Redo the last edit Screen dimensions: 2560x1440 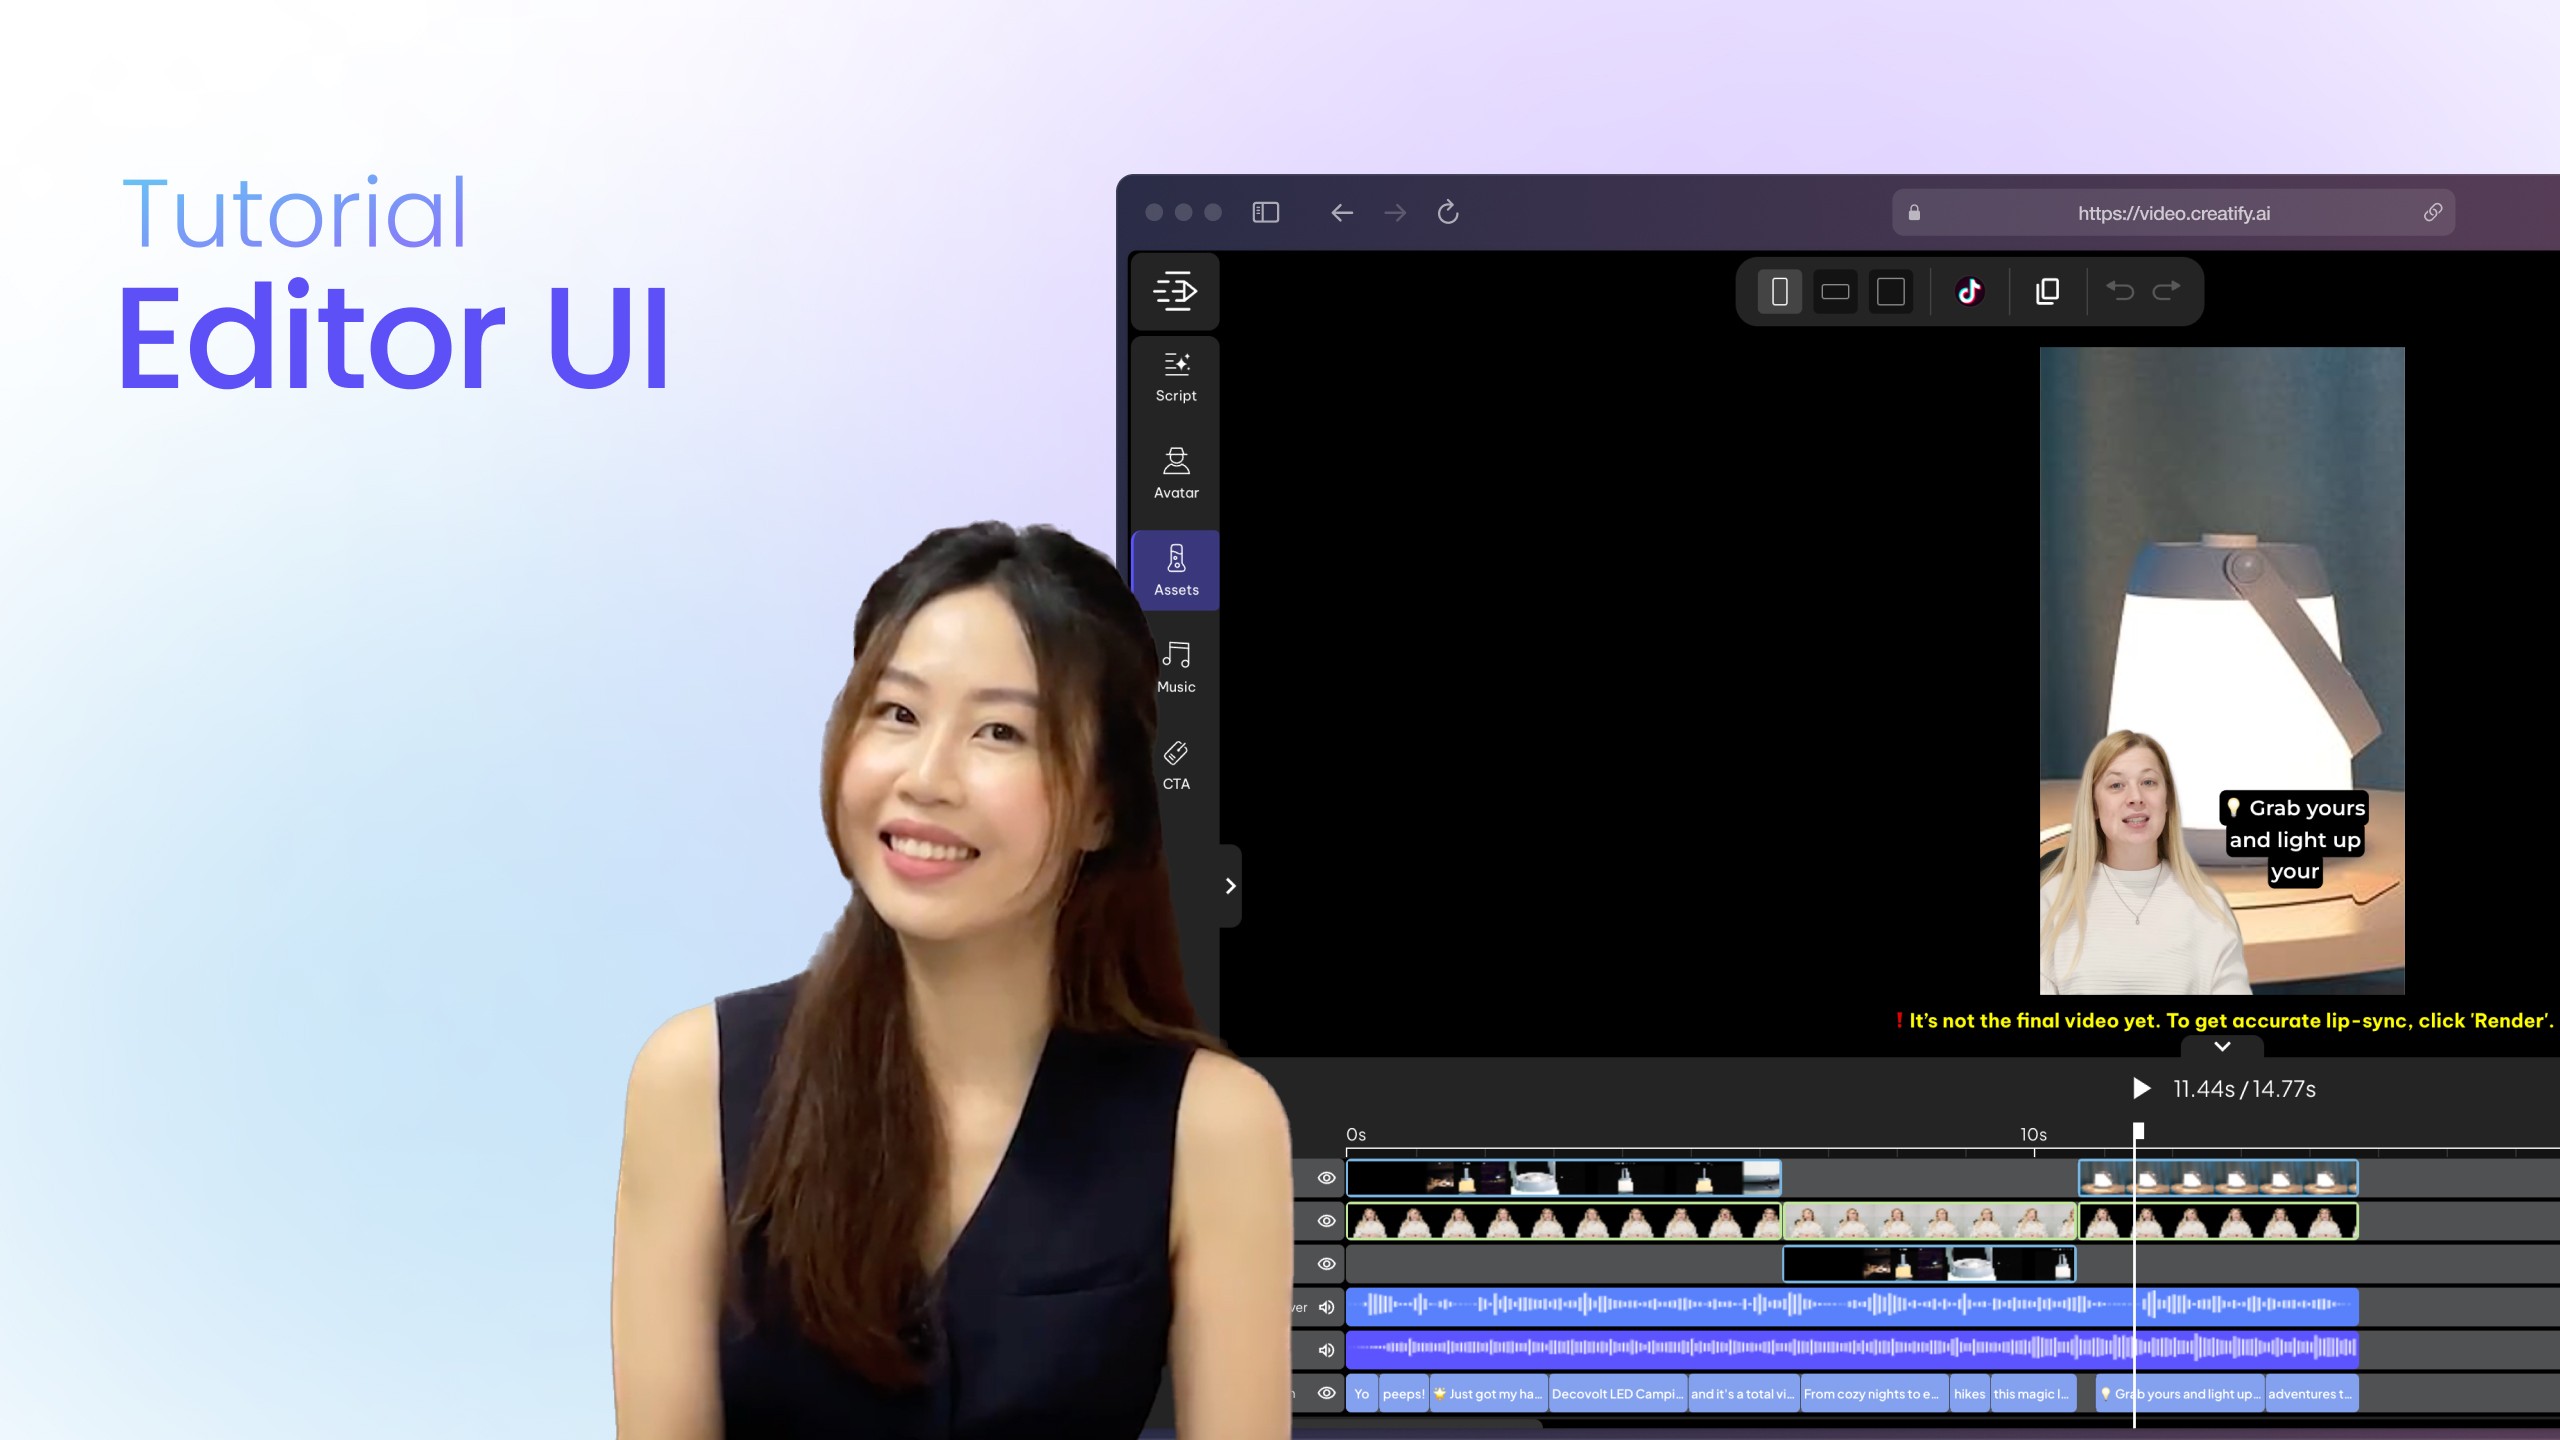(x=2166, y=291)
